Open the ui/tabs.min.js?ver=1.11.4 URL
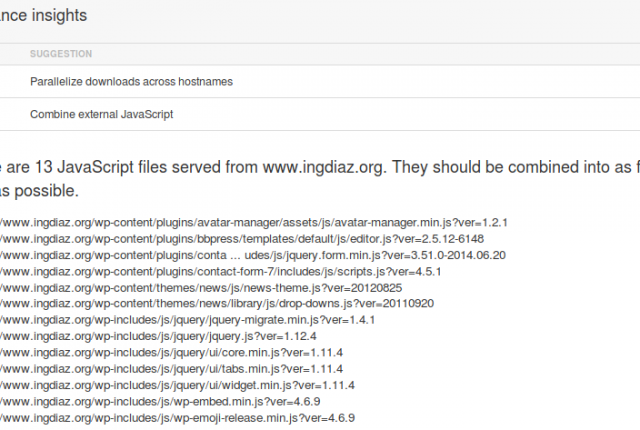The width and height of the screenshot is (640, 430). point(171,369)
